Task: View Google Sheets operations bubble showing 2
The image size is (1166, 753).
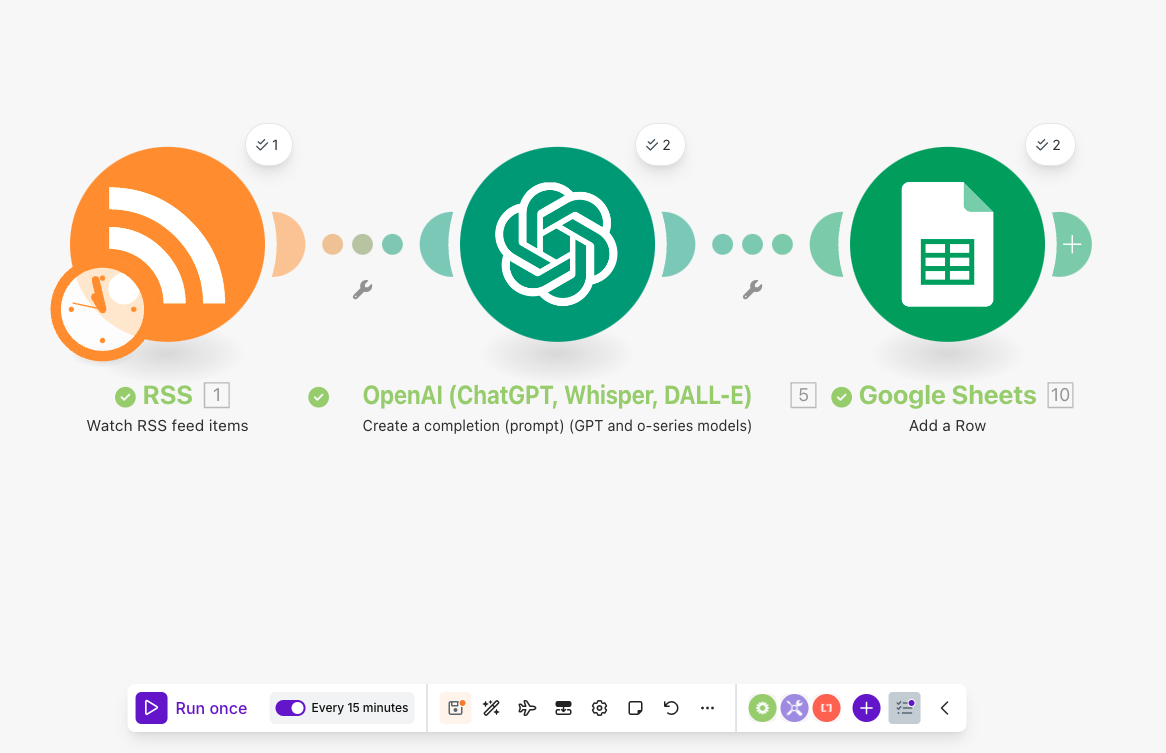Action: 1049,145
